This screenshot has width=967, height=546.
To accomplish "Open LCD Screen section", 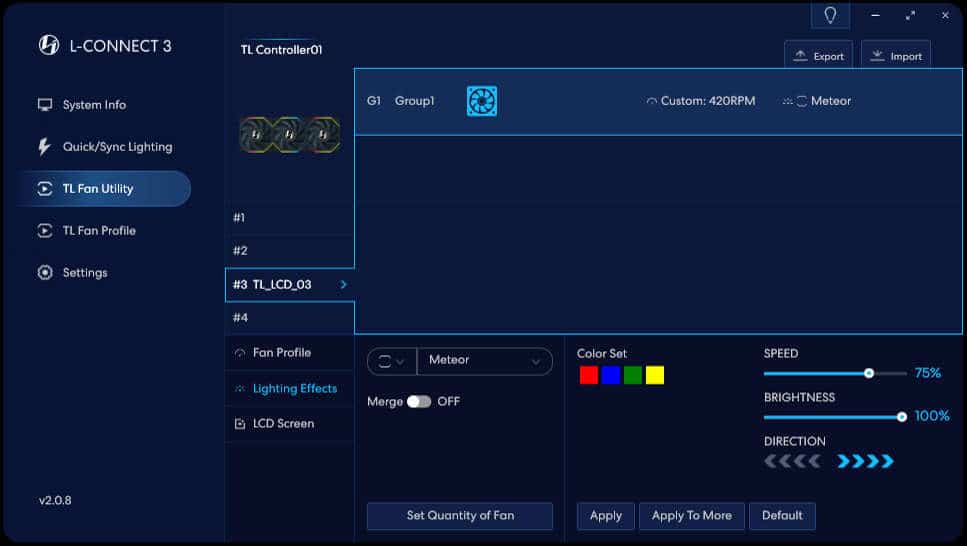I will [x=289, y=424].
